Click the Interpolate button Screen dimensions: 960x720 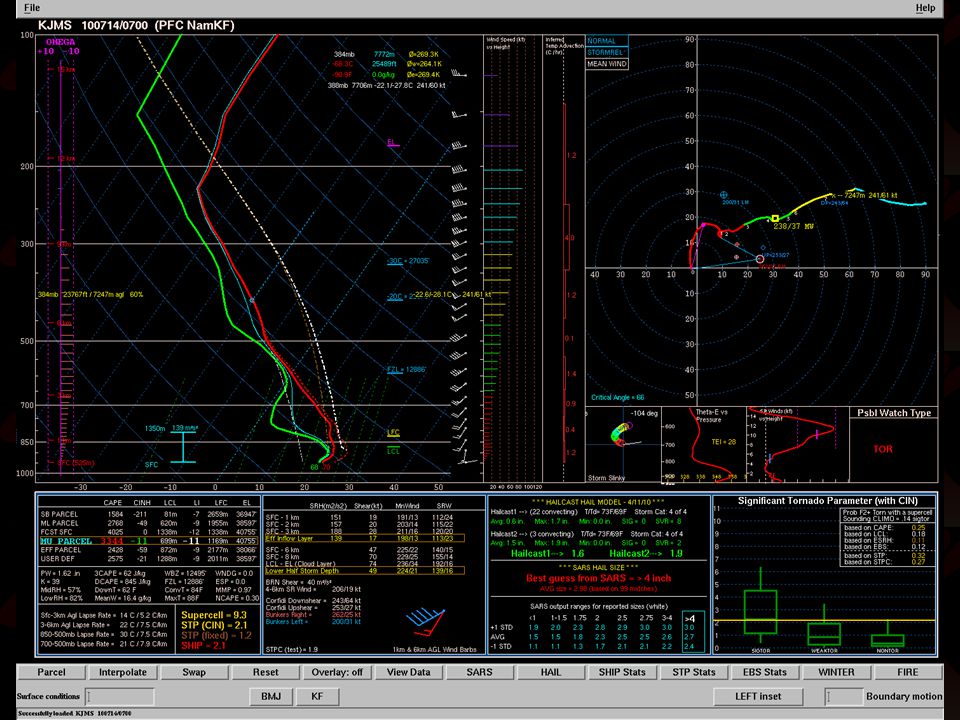(x=122, y=672)
